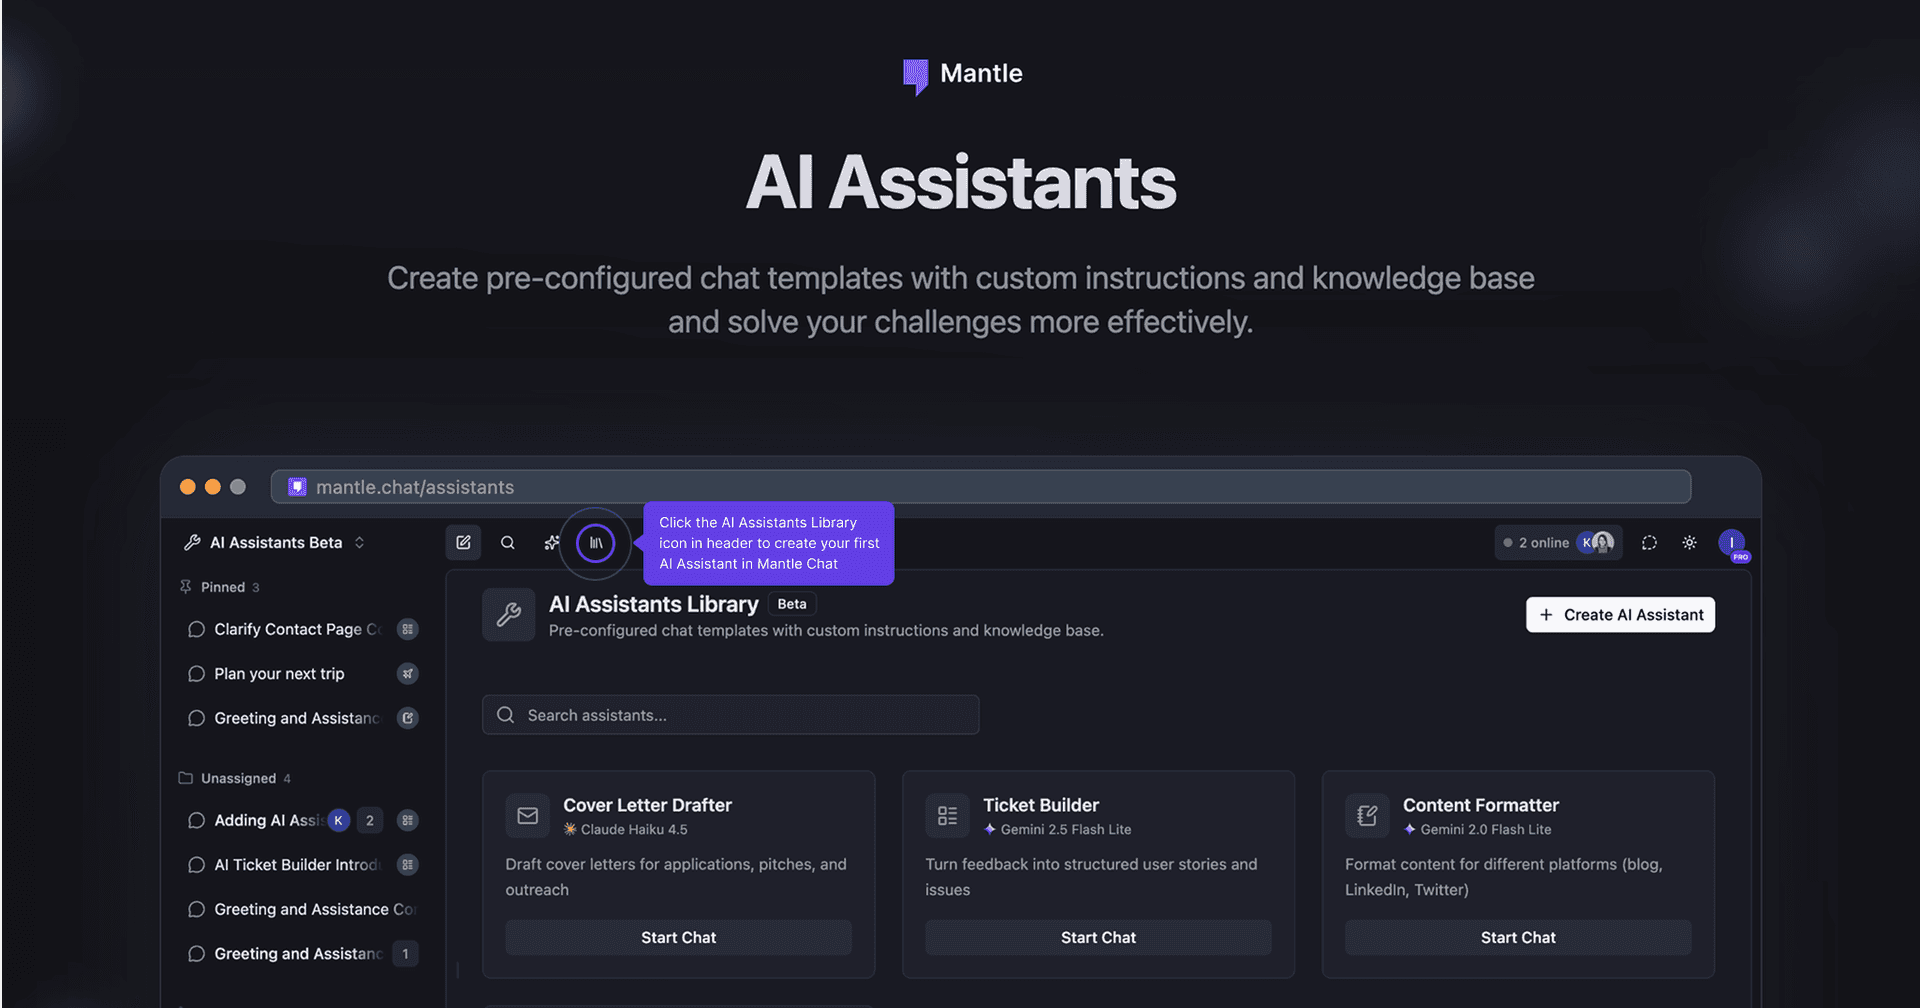
Task: Click the Gemini 2.5 Flash Lite model label
Action: [x=1057, y=829]
